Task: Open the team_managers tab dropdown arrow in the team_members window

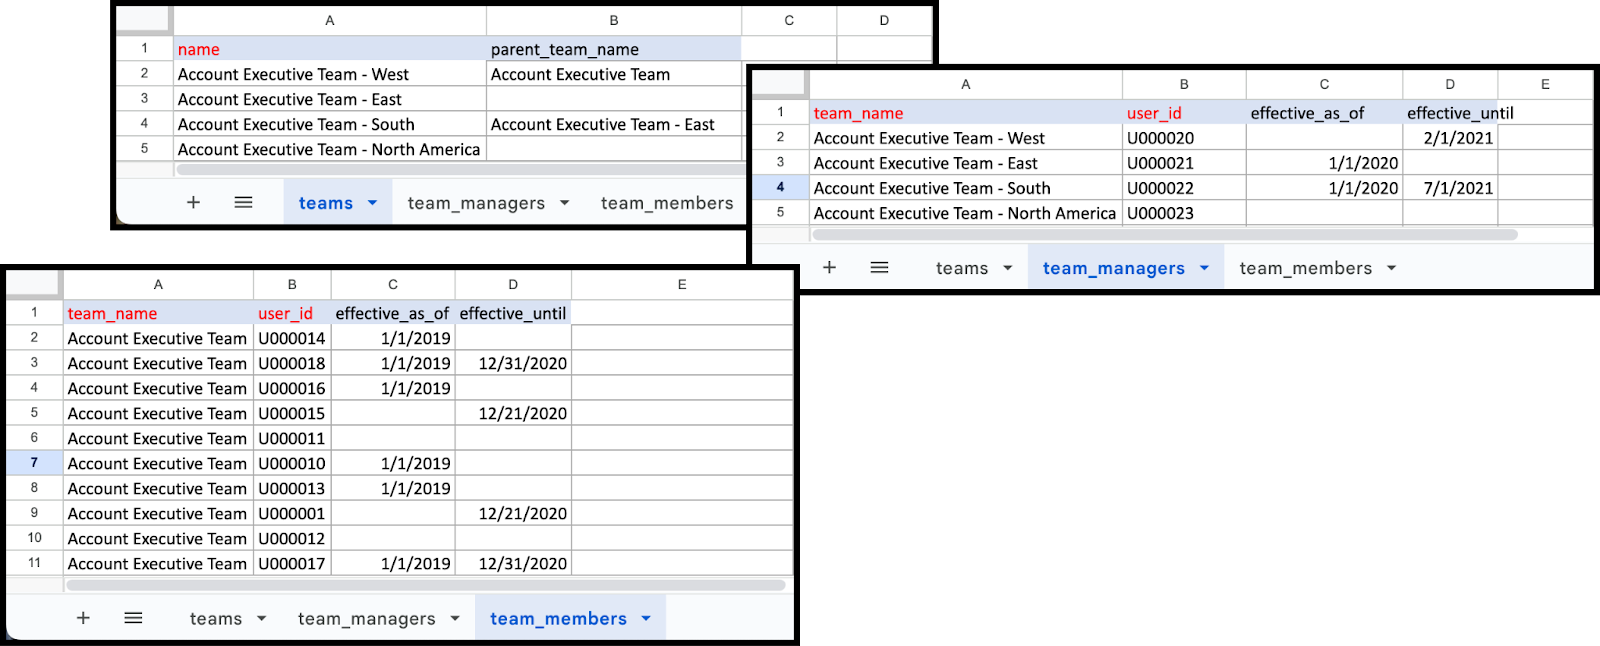Action: click(455, 619)
